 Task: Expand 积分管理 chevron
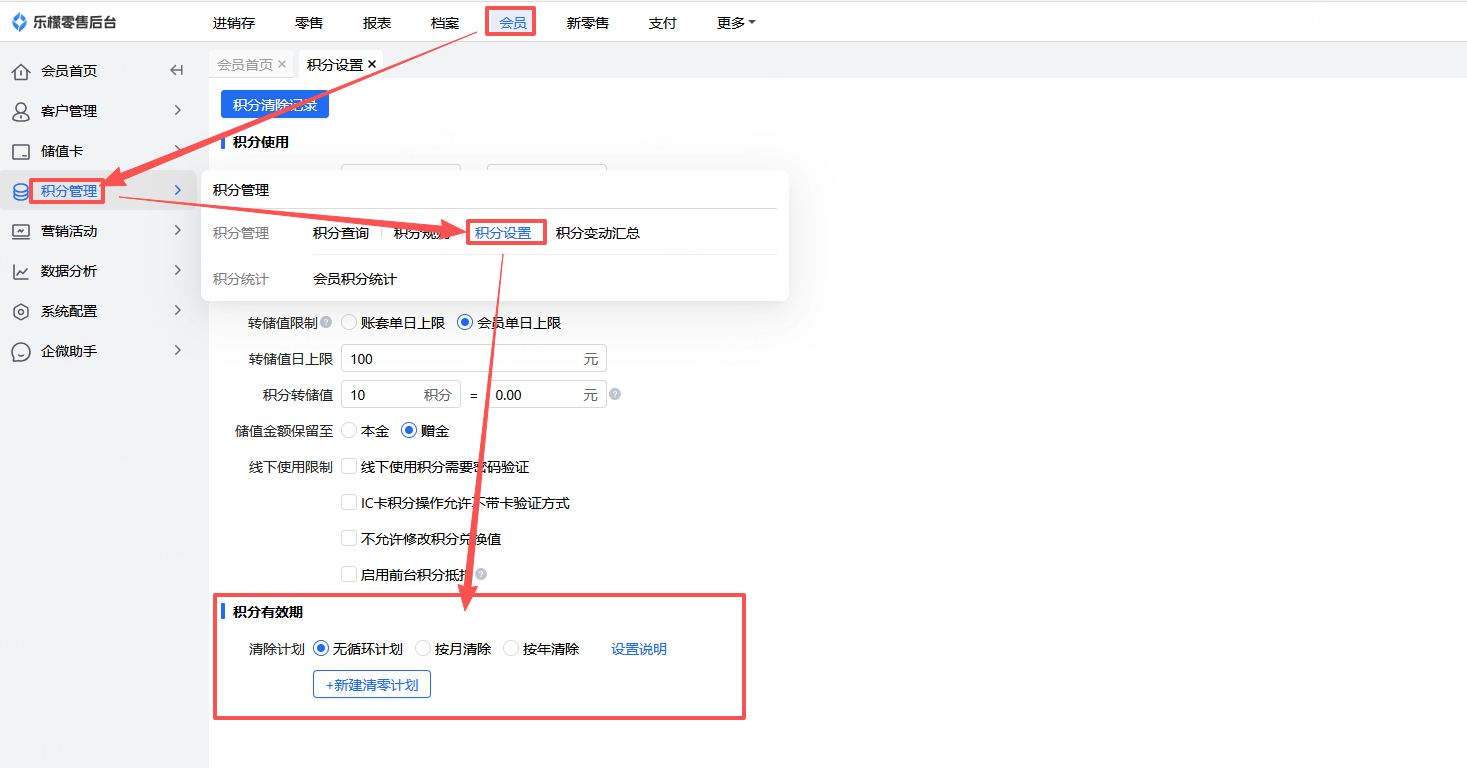(x=177, y=190)
